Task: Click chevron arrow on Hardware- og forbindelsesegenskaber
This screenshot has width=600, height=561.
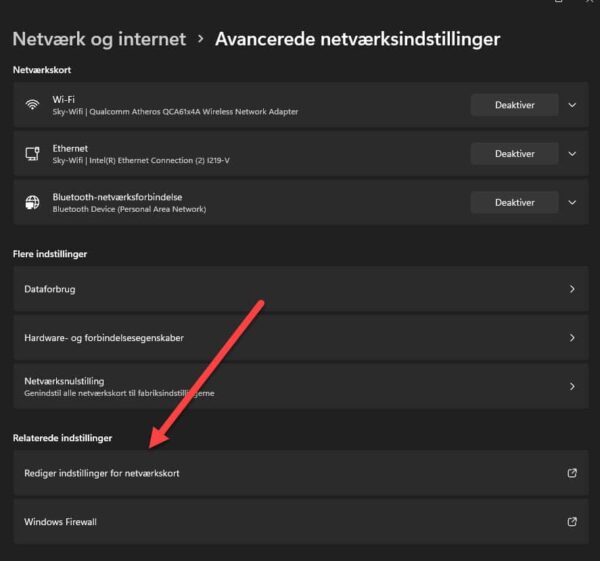Action: (572, 338)
